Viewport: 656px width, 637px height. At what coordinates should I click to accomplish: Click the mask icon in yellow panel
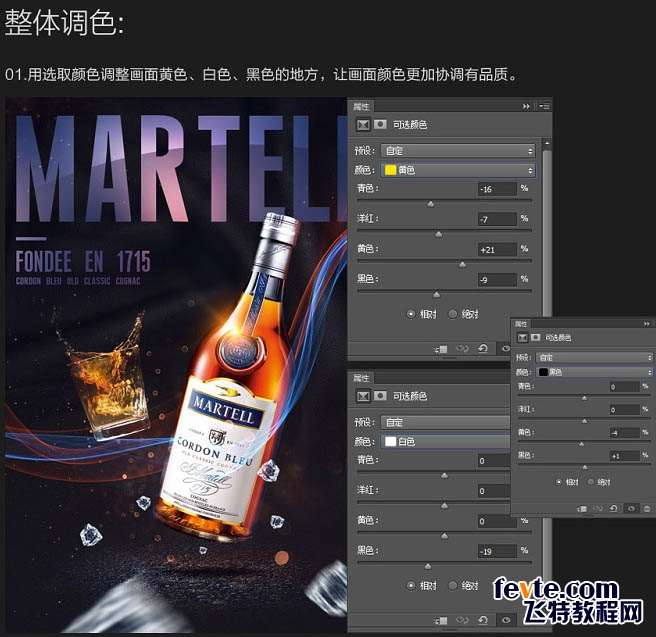(380, 125)
